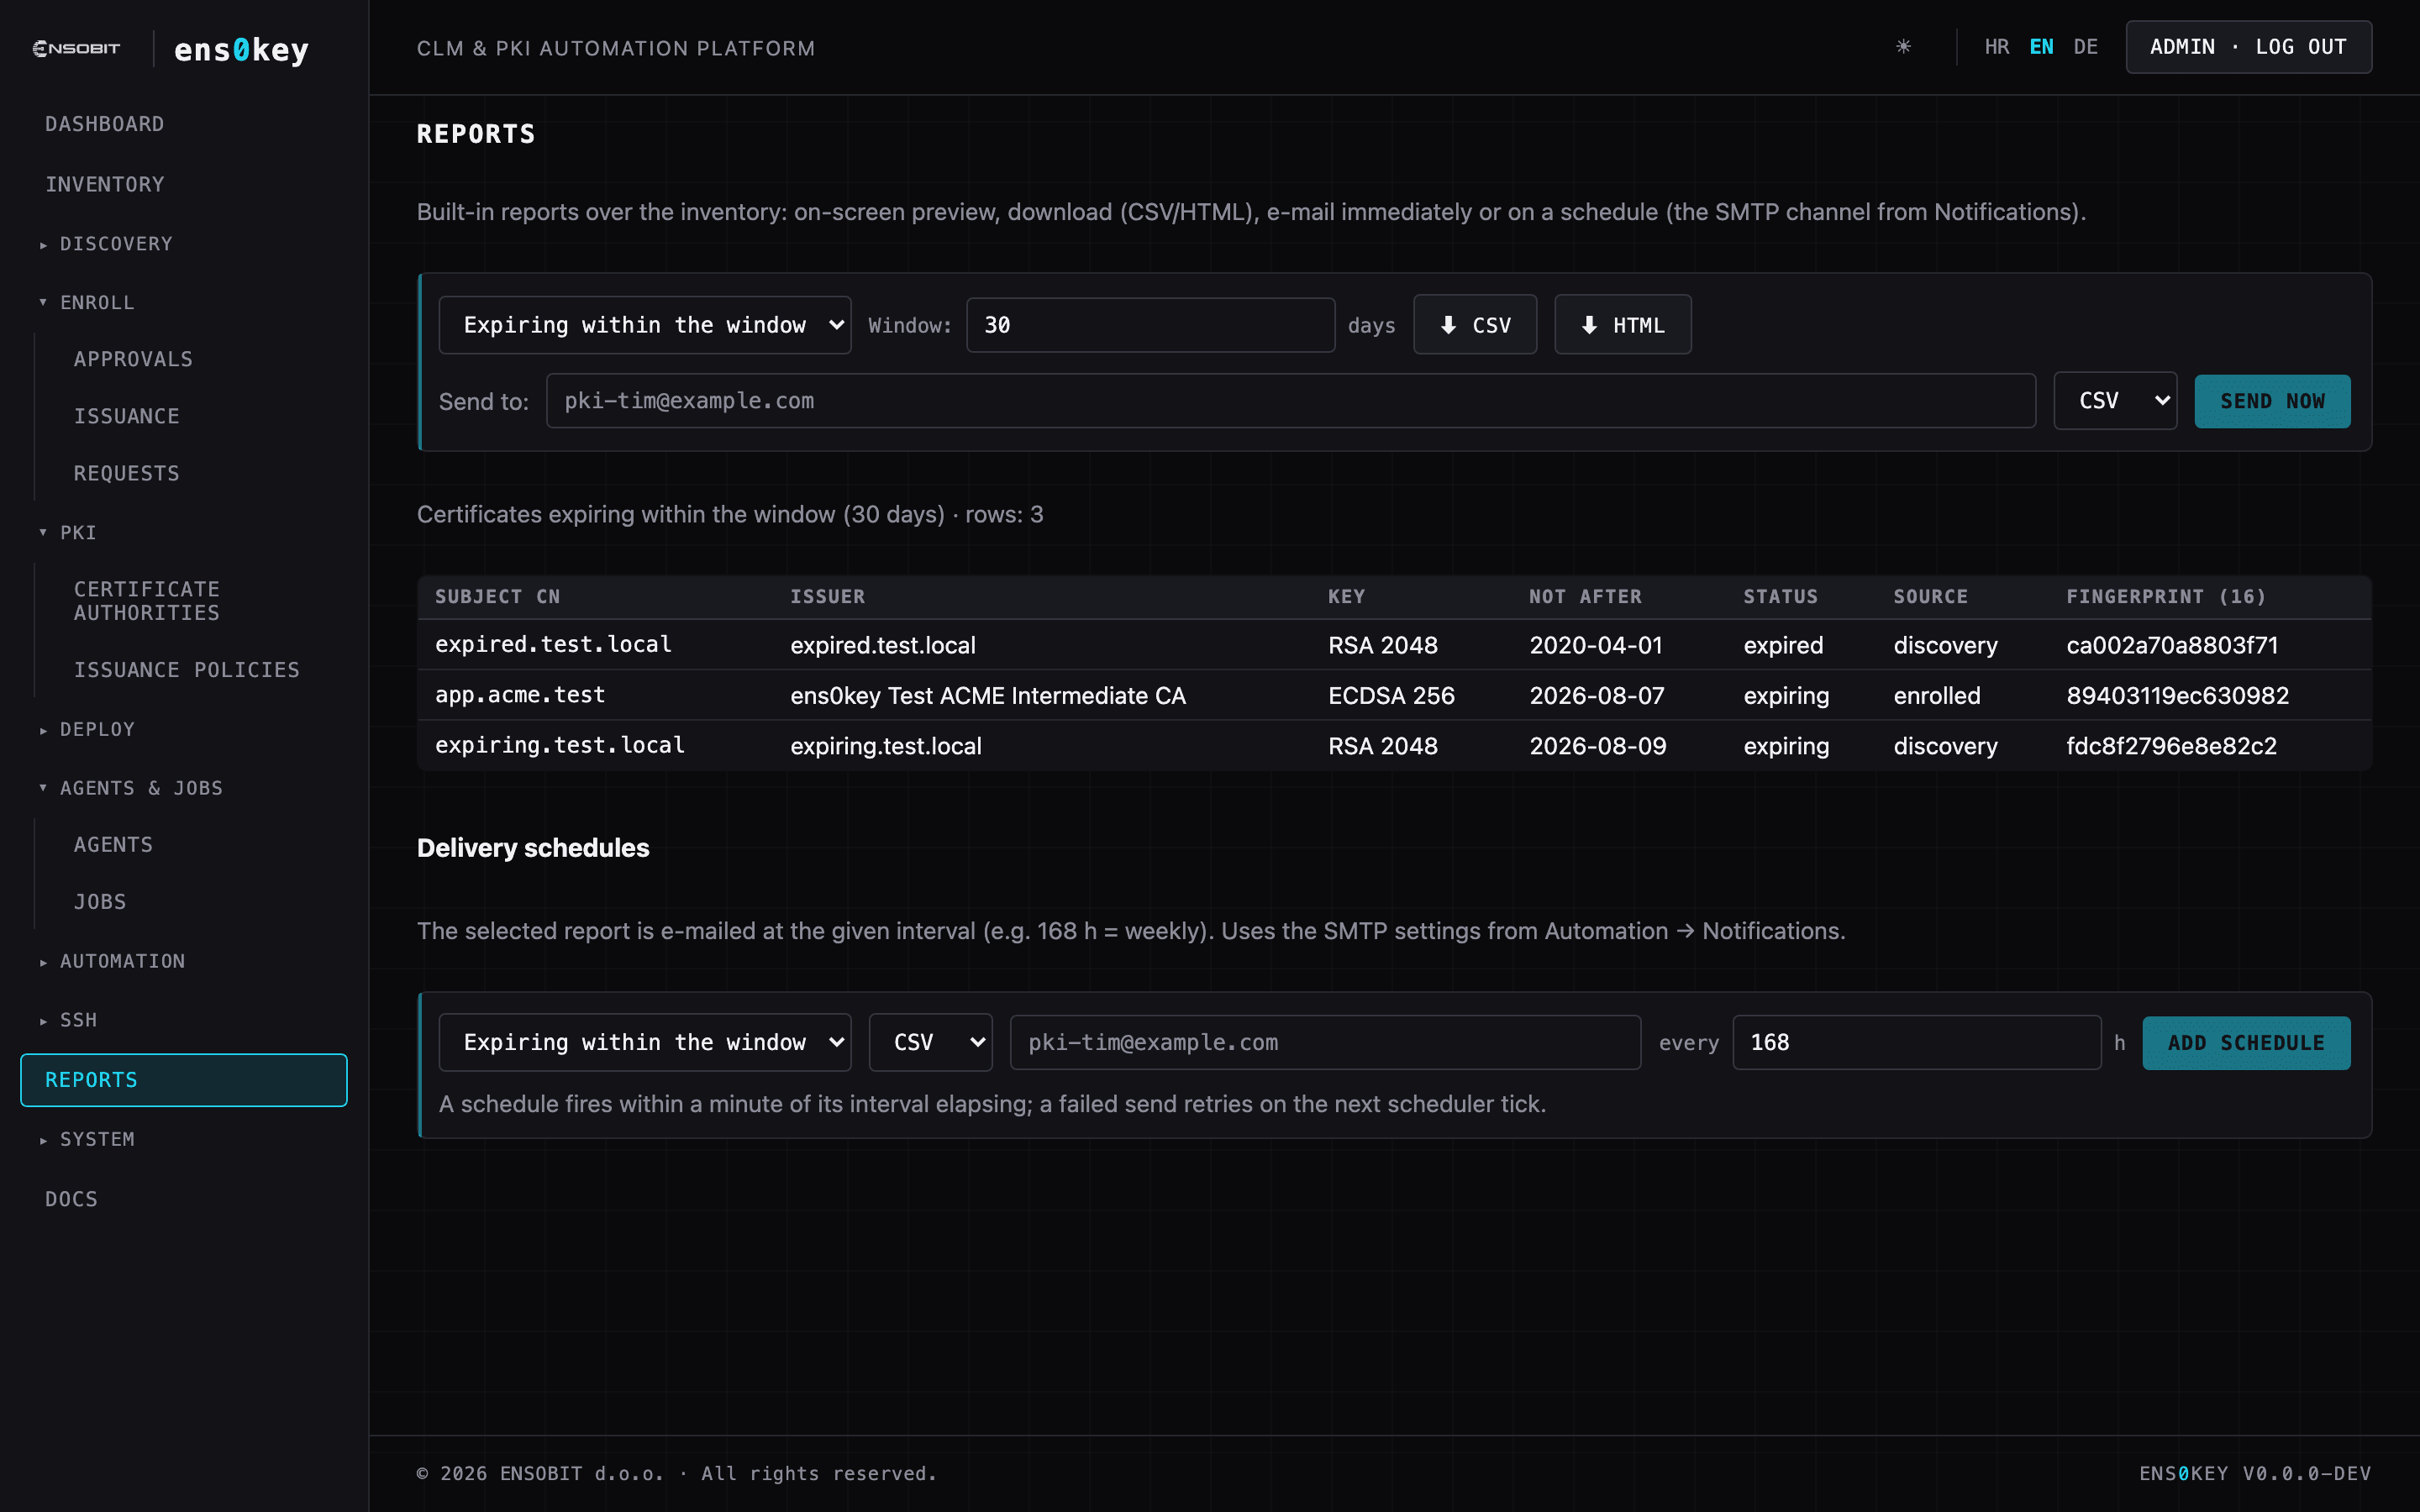Open the Dashboard page
This screenshot has width=2420, height=1512.
(104, 124)
